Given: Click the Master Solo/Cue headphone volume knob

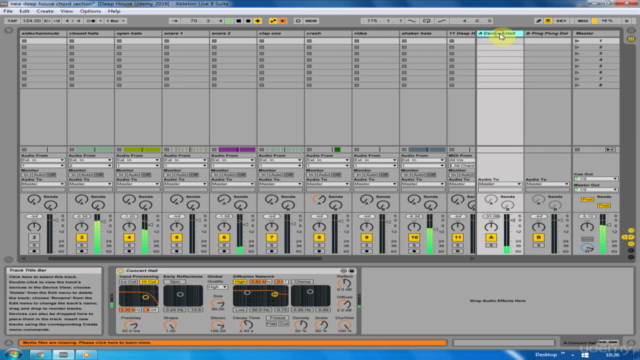Looking at the screenshot, I should point(587,247).
